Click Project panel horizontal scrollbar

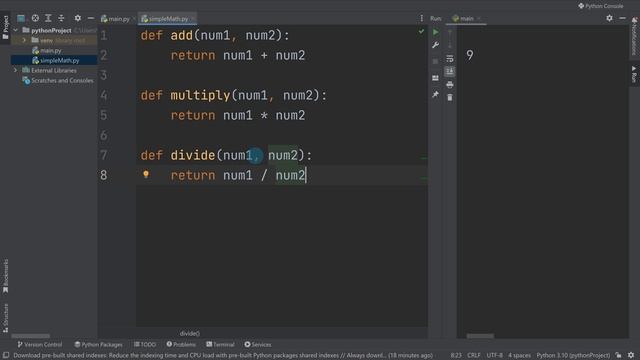[31, 336]
